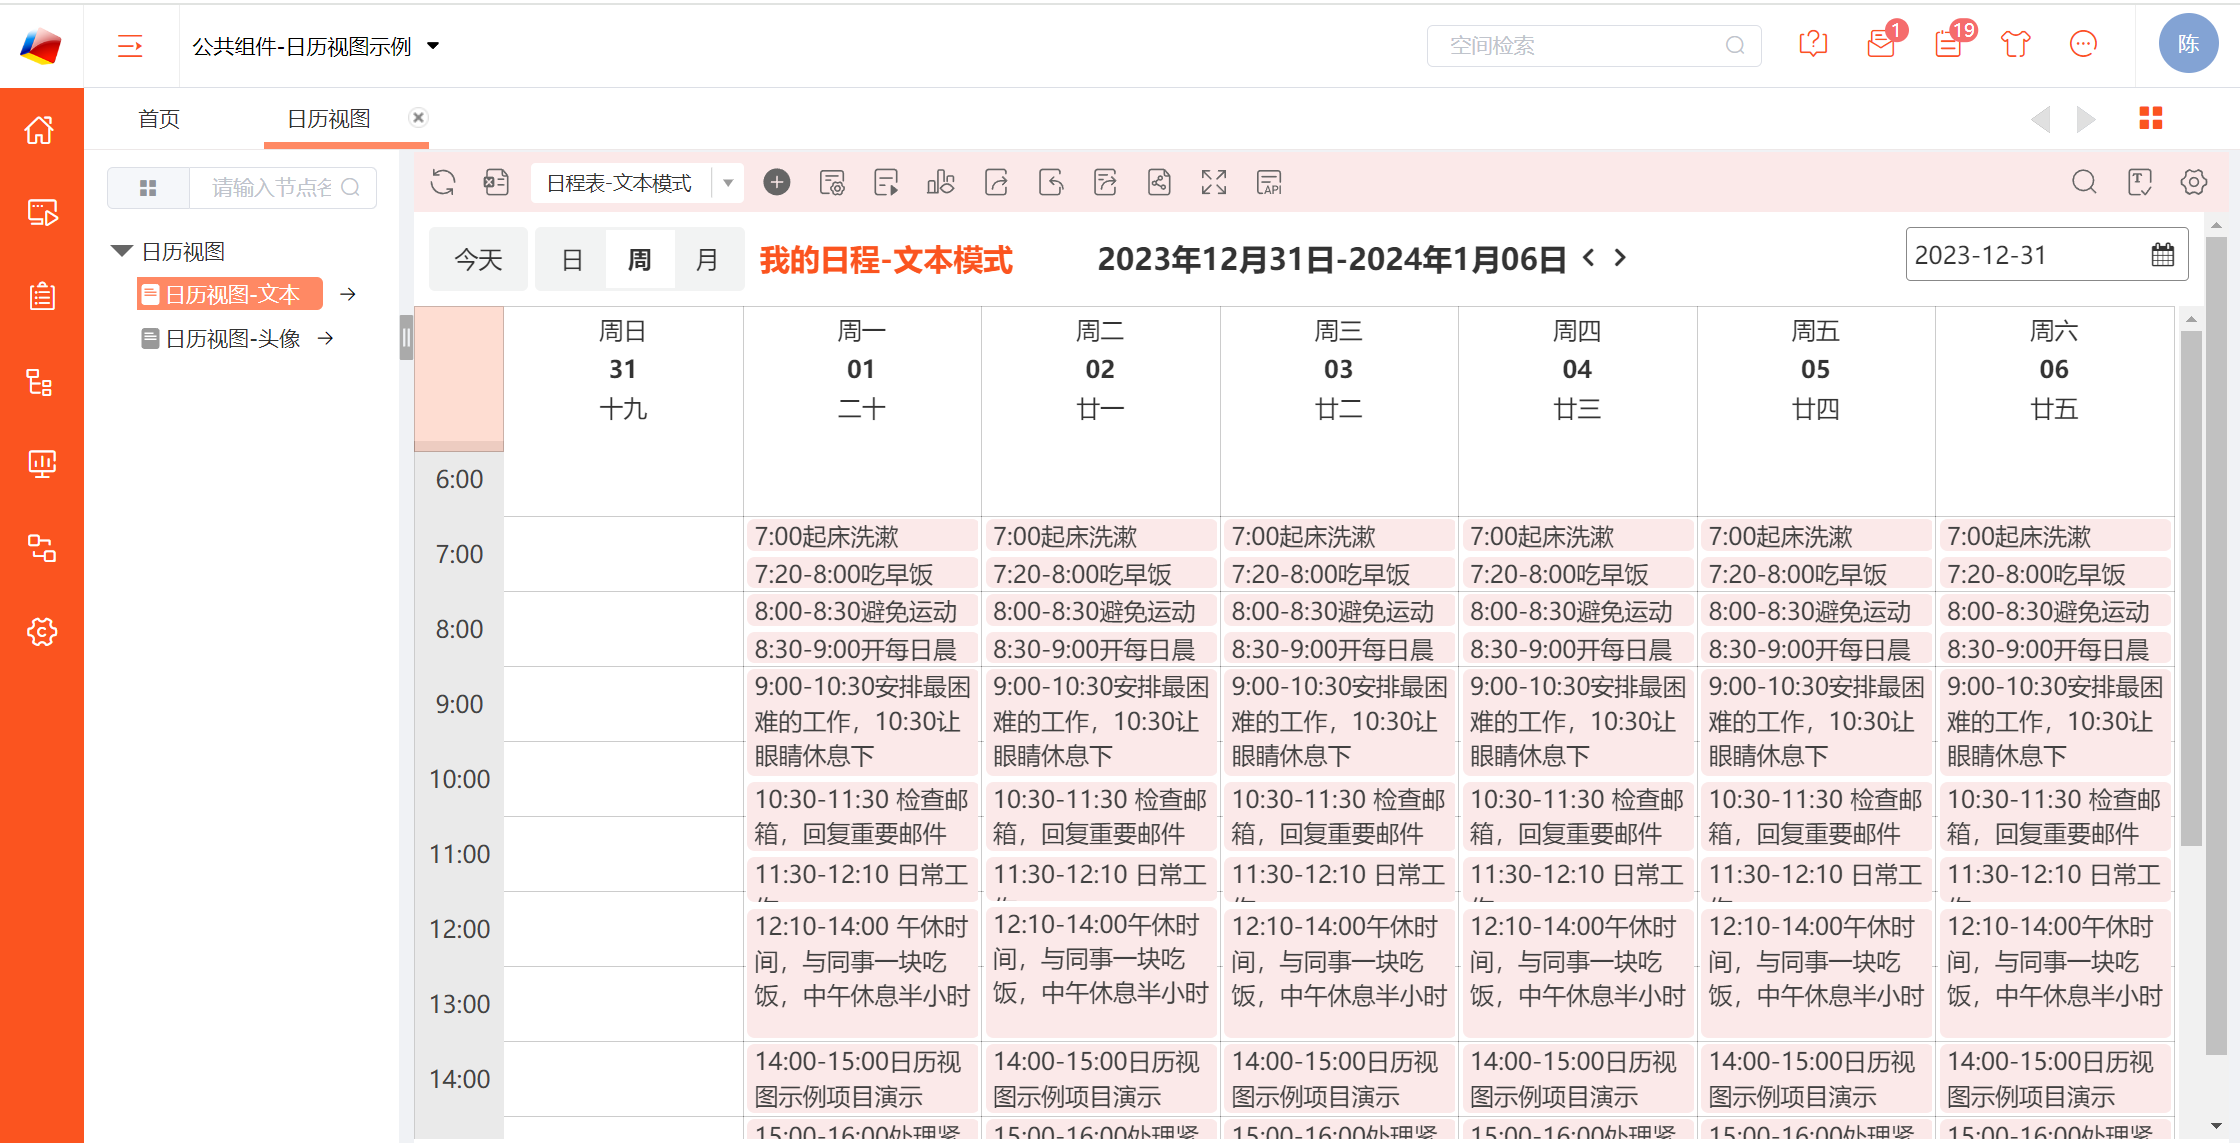Viewport: 2240px width, 1143px height.
Task: Toggle the tree grid view button
Action: coord(148,188)
